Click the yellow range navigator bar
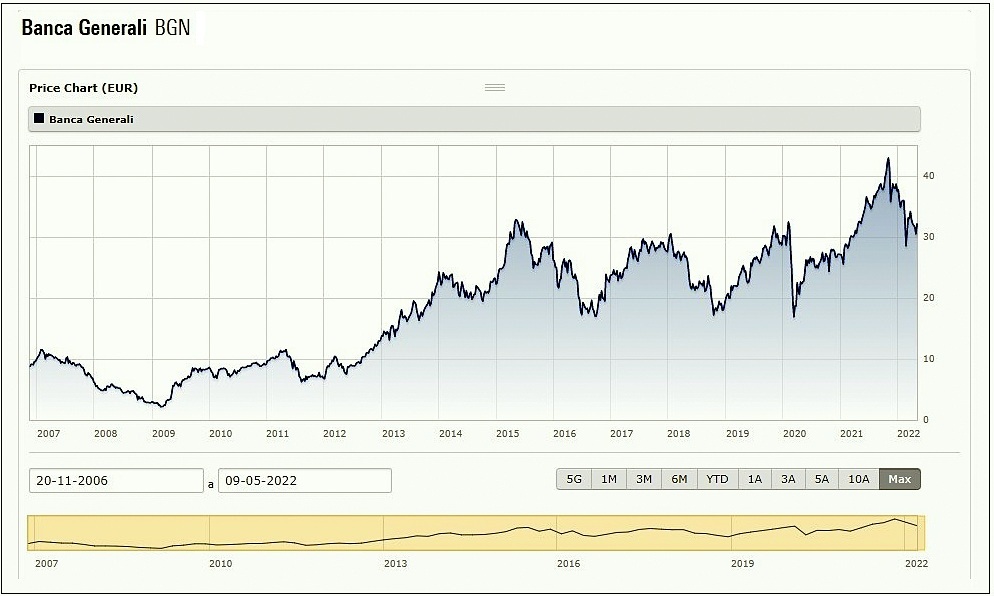994x596 pixels. [476, 533]
